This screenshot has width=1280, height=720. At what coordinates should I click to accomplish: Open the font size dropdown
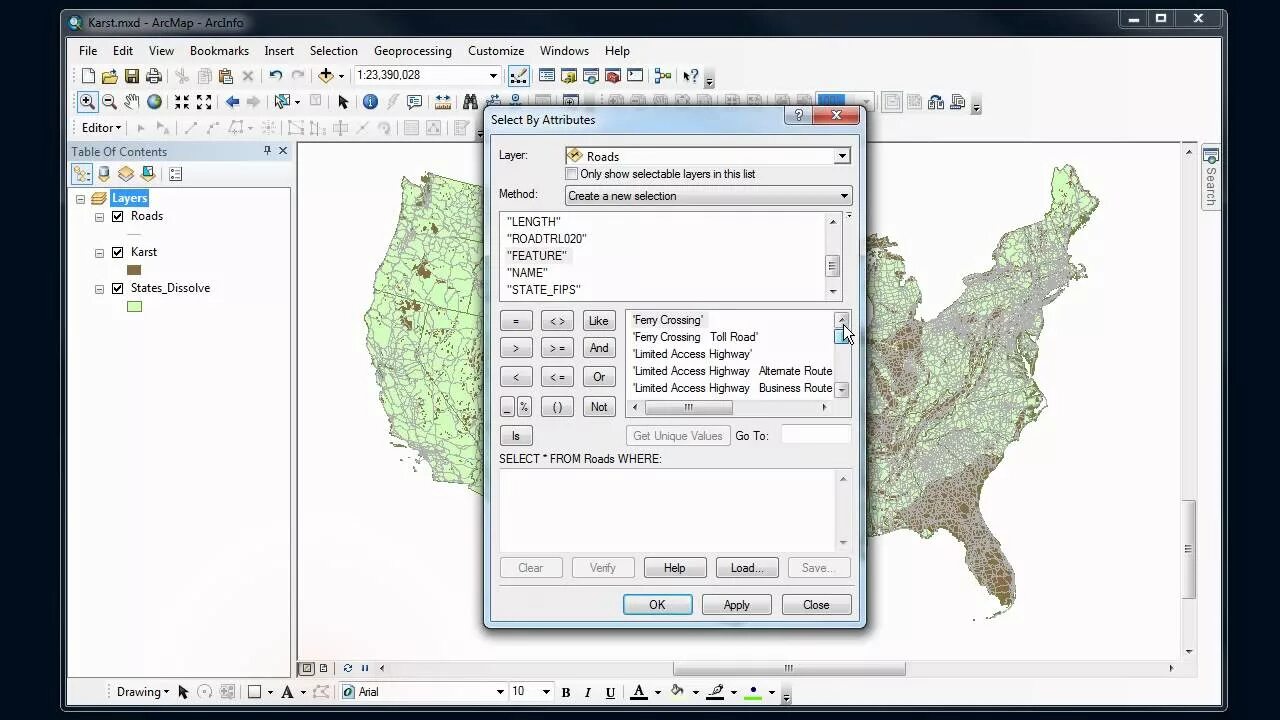coord(546,692)
